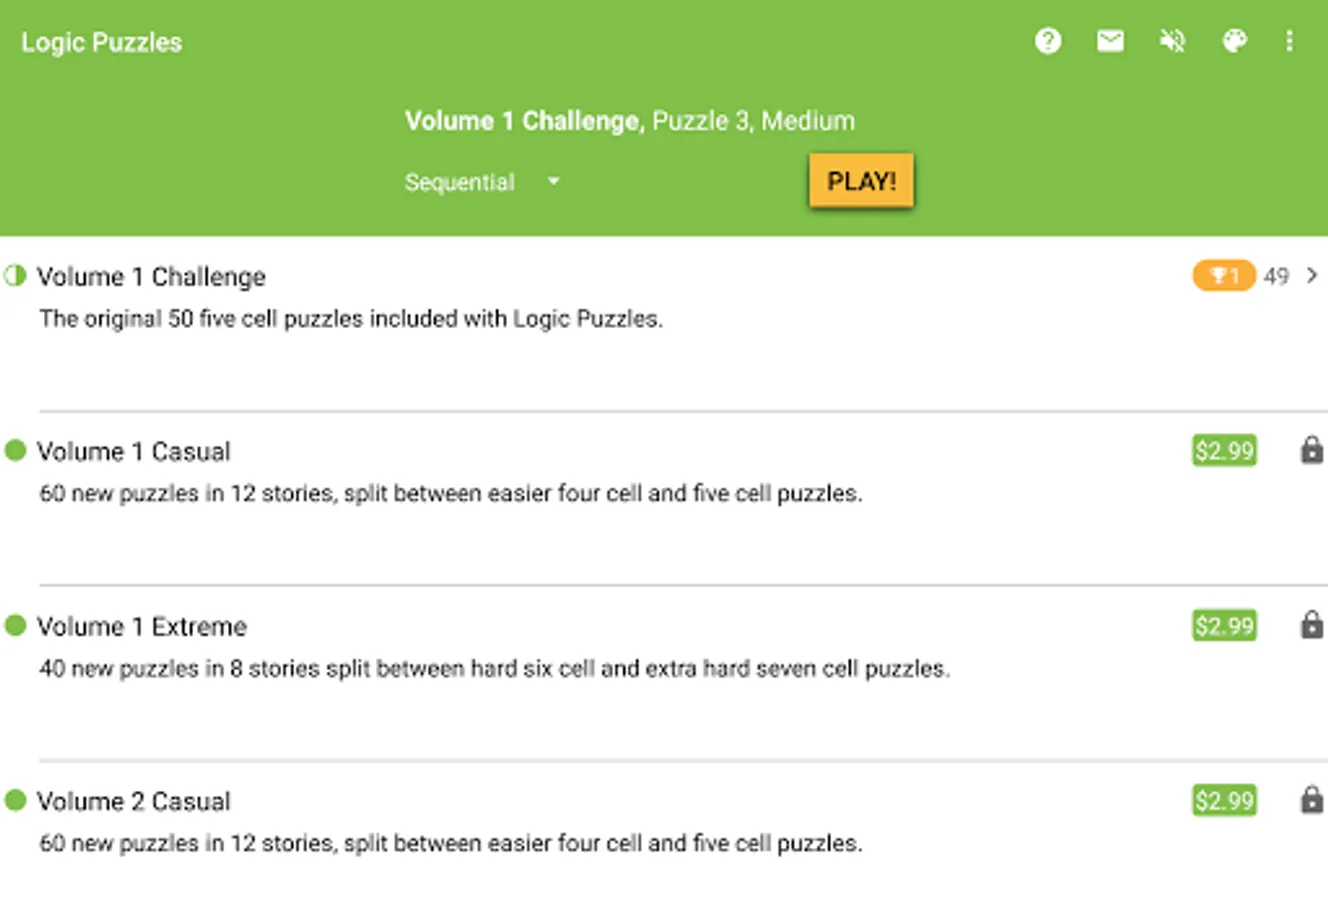Buy Volume 1 Casual for $2.99
This screenshot has height=900, width=1328.
[x=1224, y=451]
